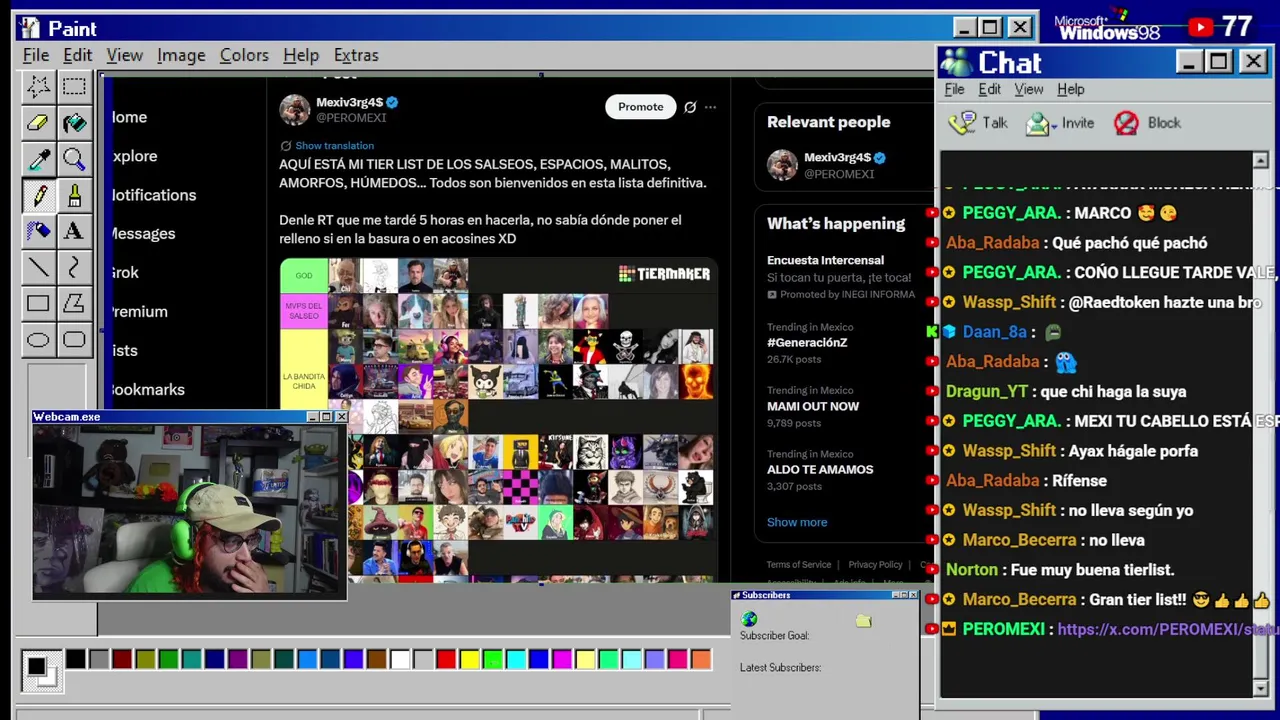Pick the Polygon shape tool
1280x720 pixels.
[x=74, y=303]
